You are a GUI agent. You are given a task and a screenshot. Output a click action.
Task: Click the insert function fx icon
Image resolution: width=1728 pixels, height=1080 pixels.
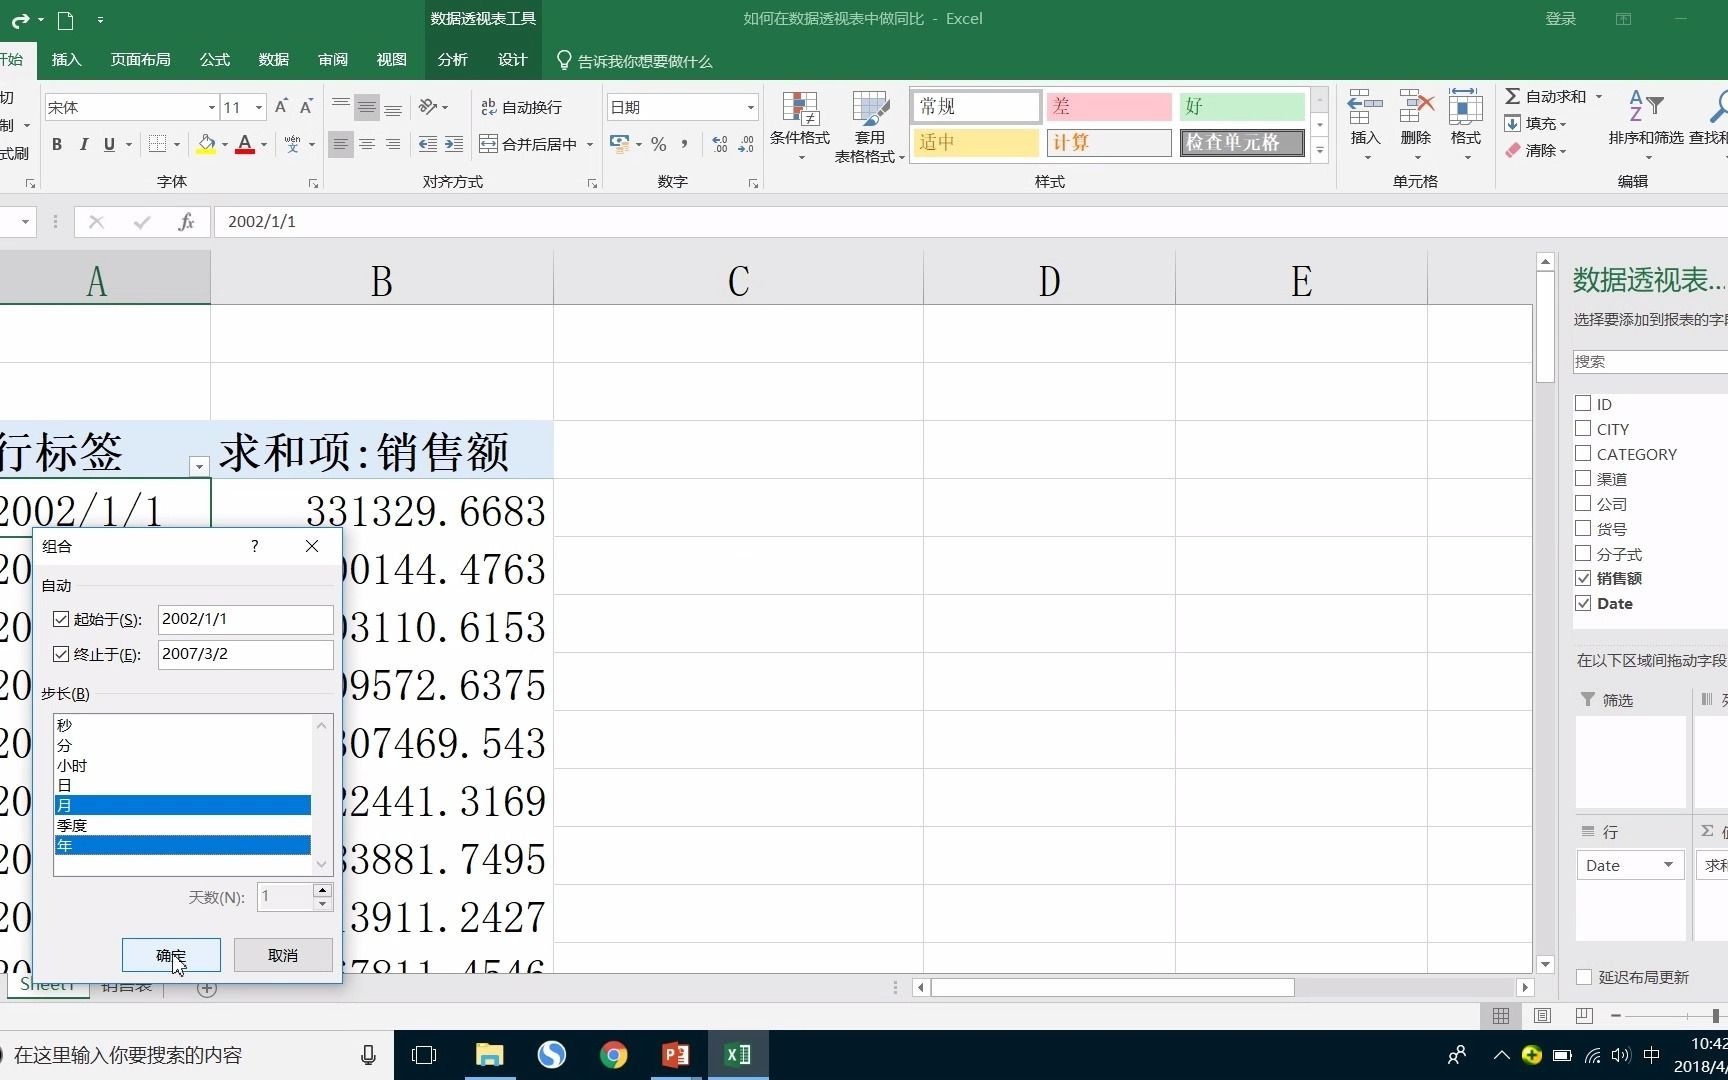pos(186,222)
